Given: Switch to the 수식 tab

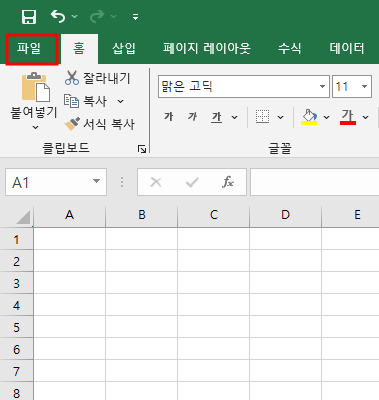Looking at the screenshot, I should point(289,49).
